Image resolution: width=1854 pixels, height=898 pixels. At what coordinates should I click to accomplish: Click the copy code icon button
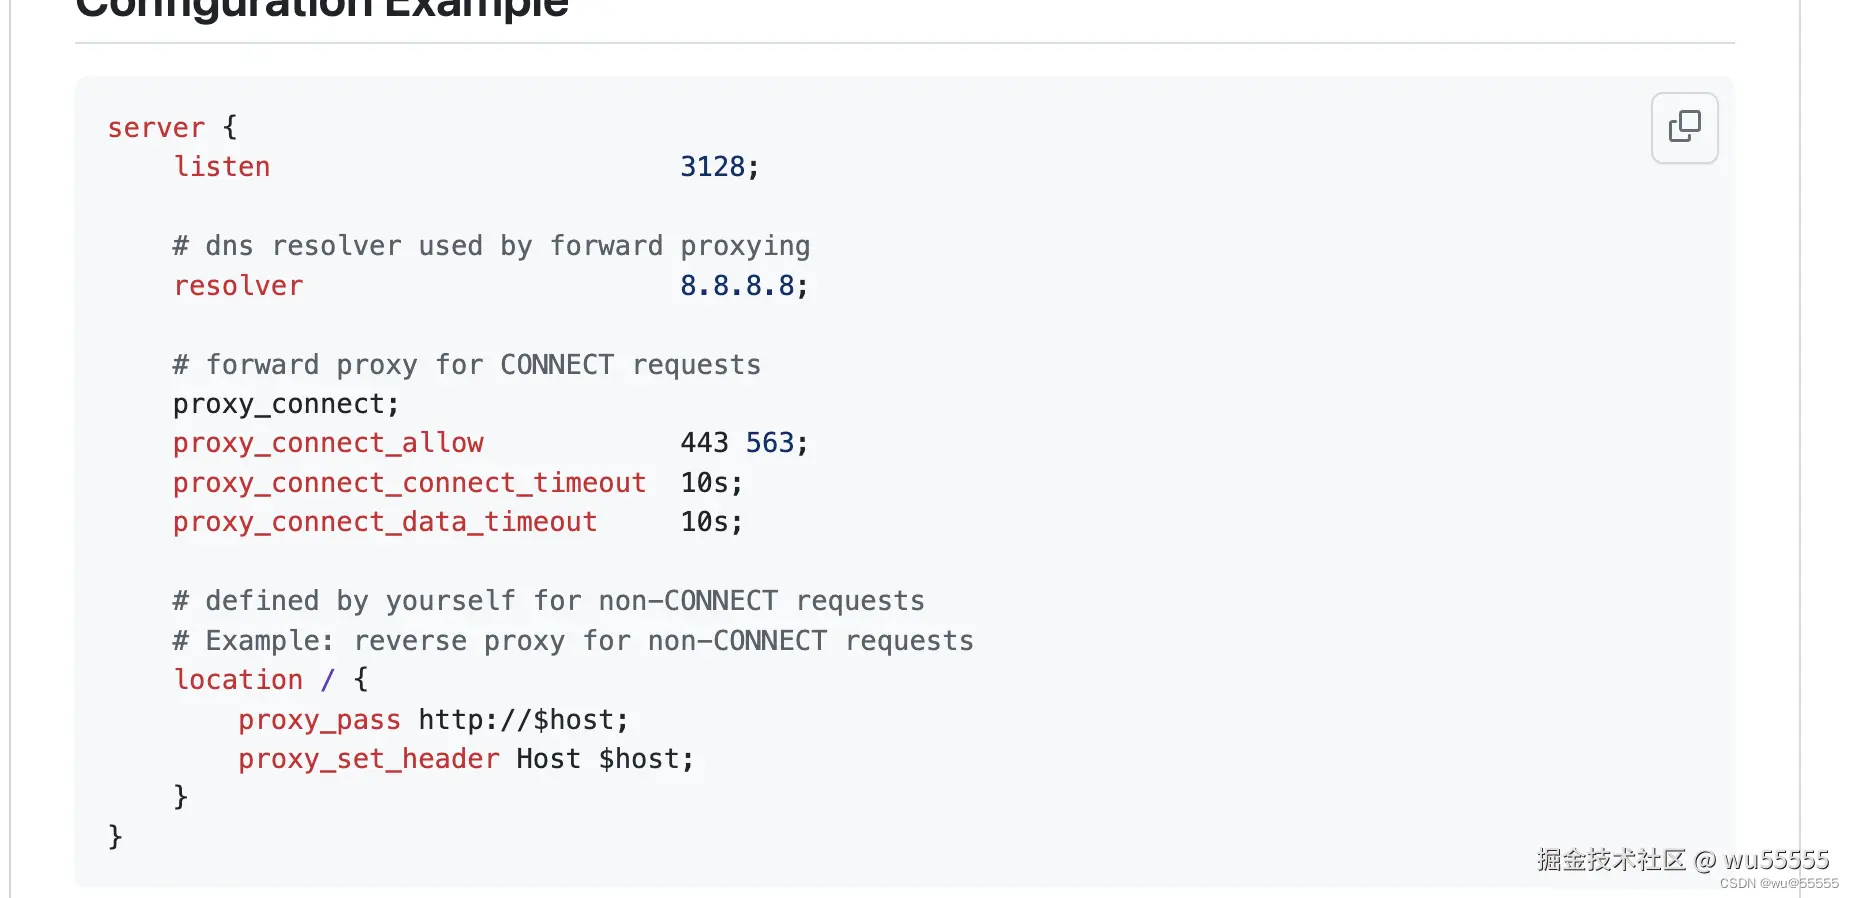(1684, 128)
